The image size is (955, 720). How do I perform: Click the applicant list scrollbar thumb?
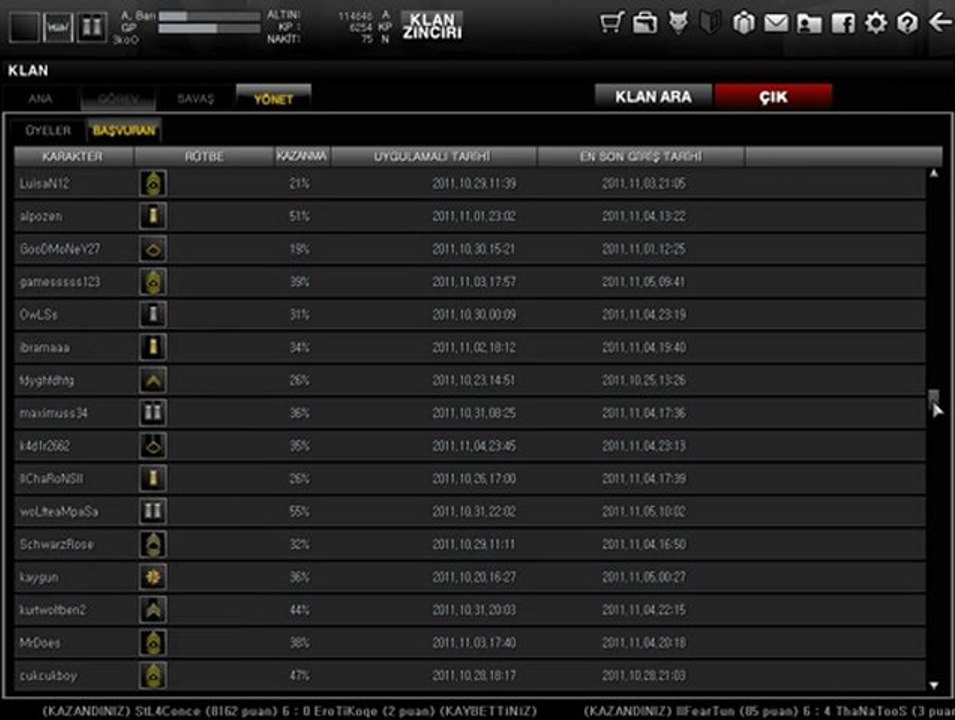tap(934, 399)
